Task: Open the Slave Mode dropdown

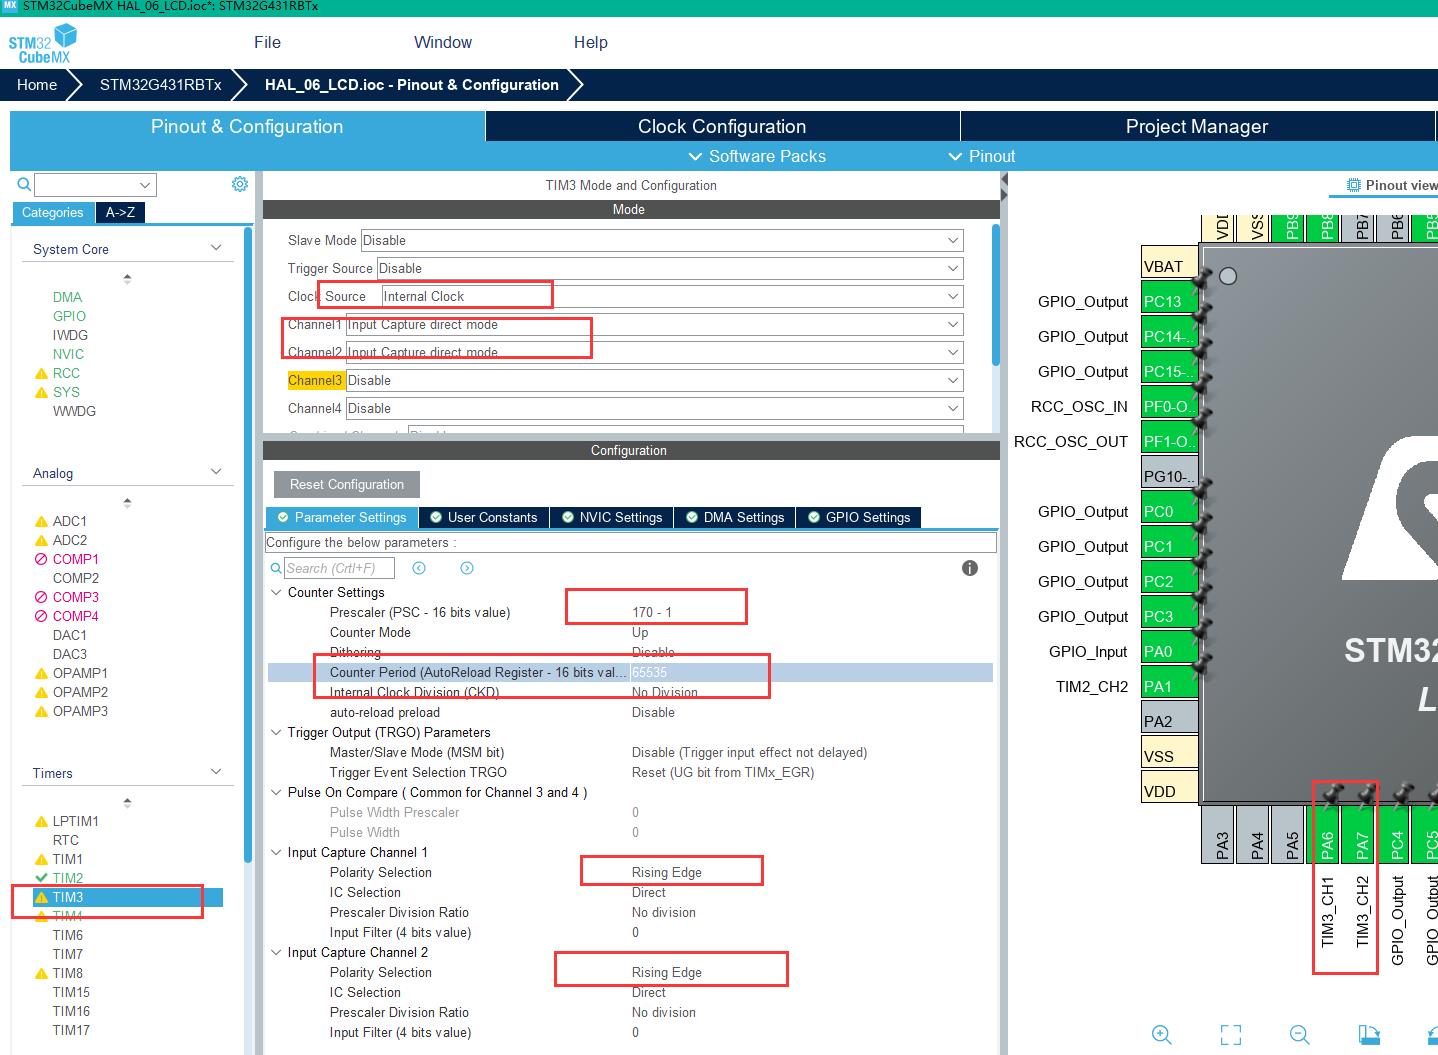Action: (x=662, y=240)
